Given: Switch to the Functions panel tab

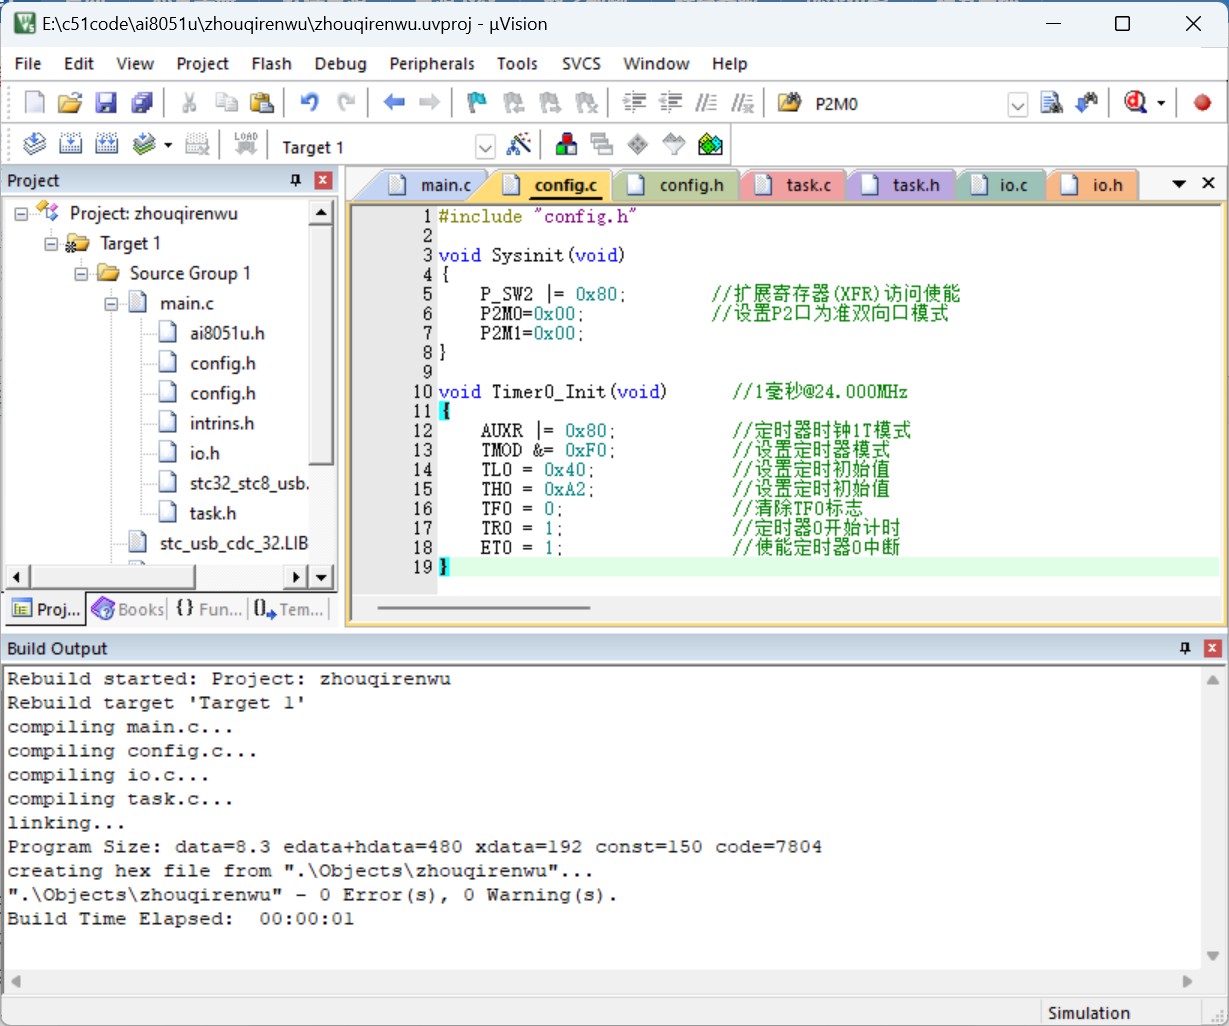Looking at the screenshot, I should 208,609.
